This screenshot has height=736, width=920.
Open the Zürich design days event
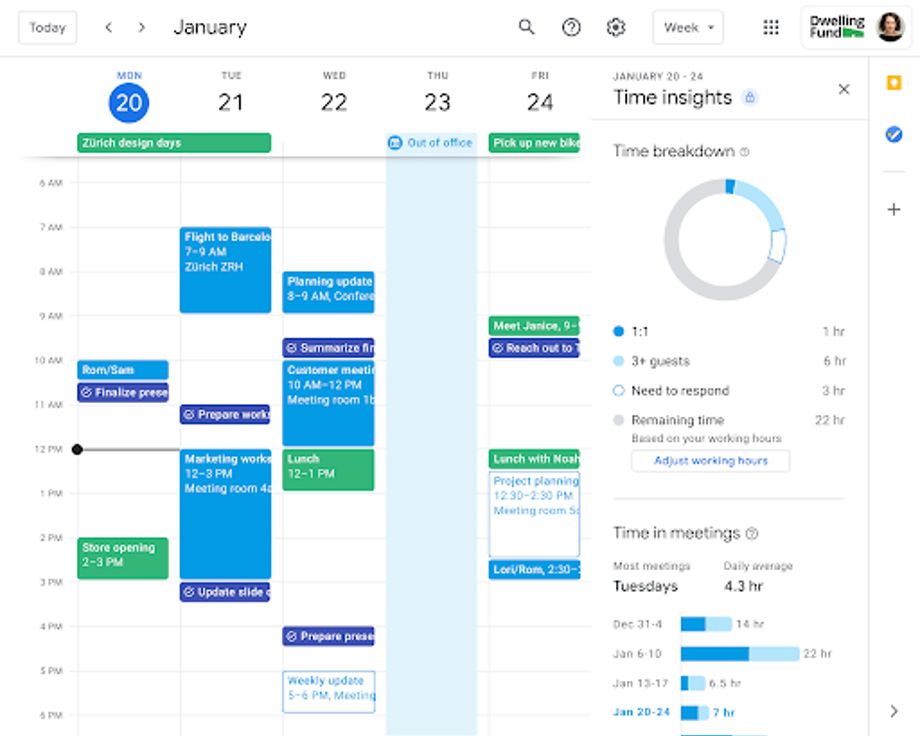click(x=174, y=143)
